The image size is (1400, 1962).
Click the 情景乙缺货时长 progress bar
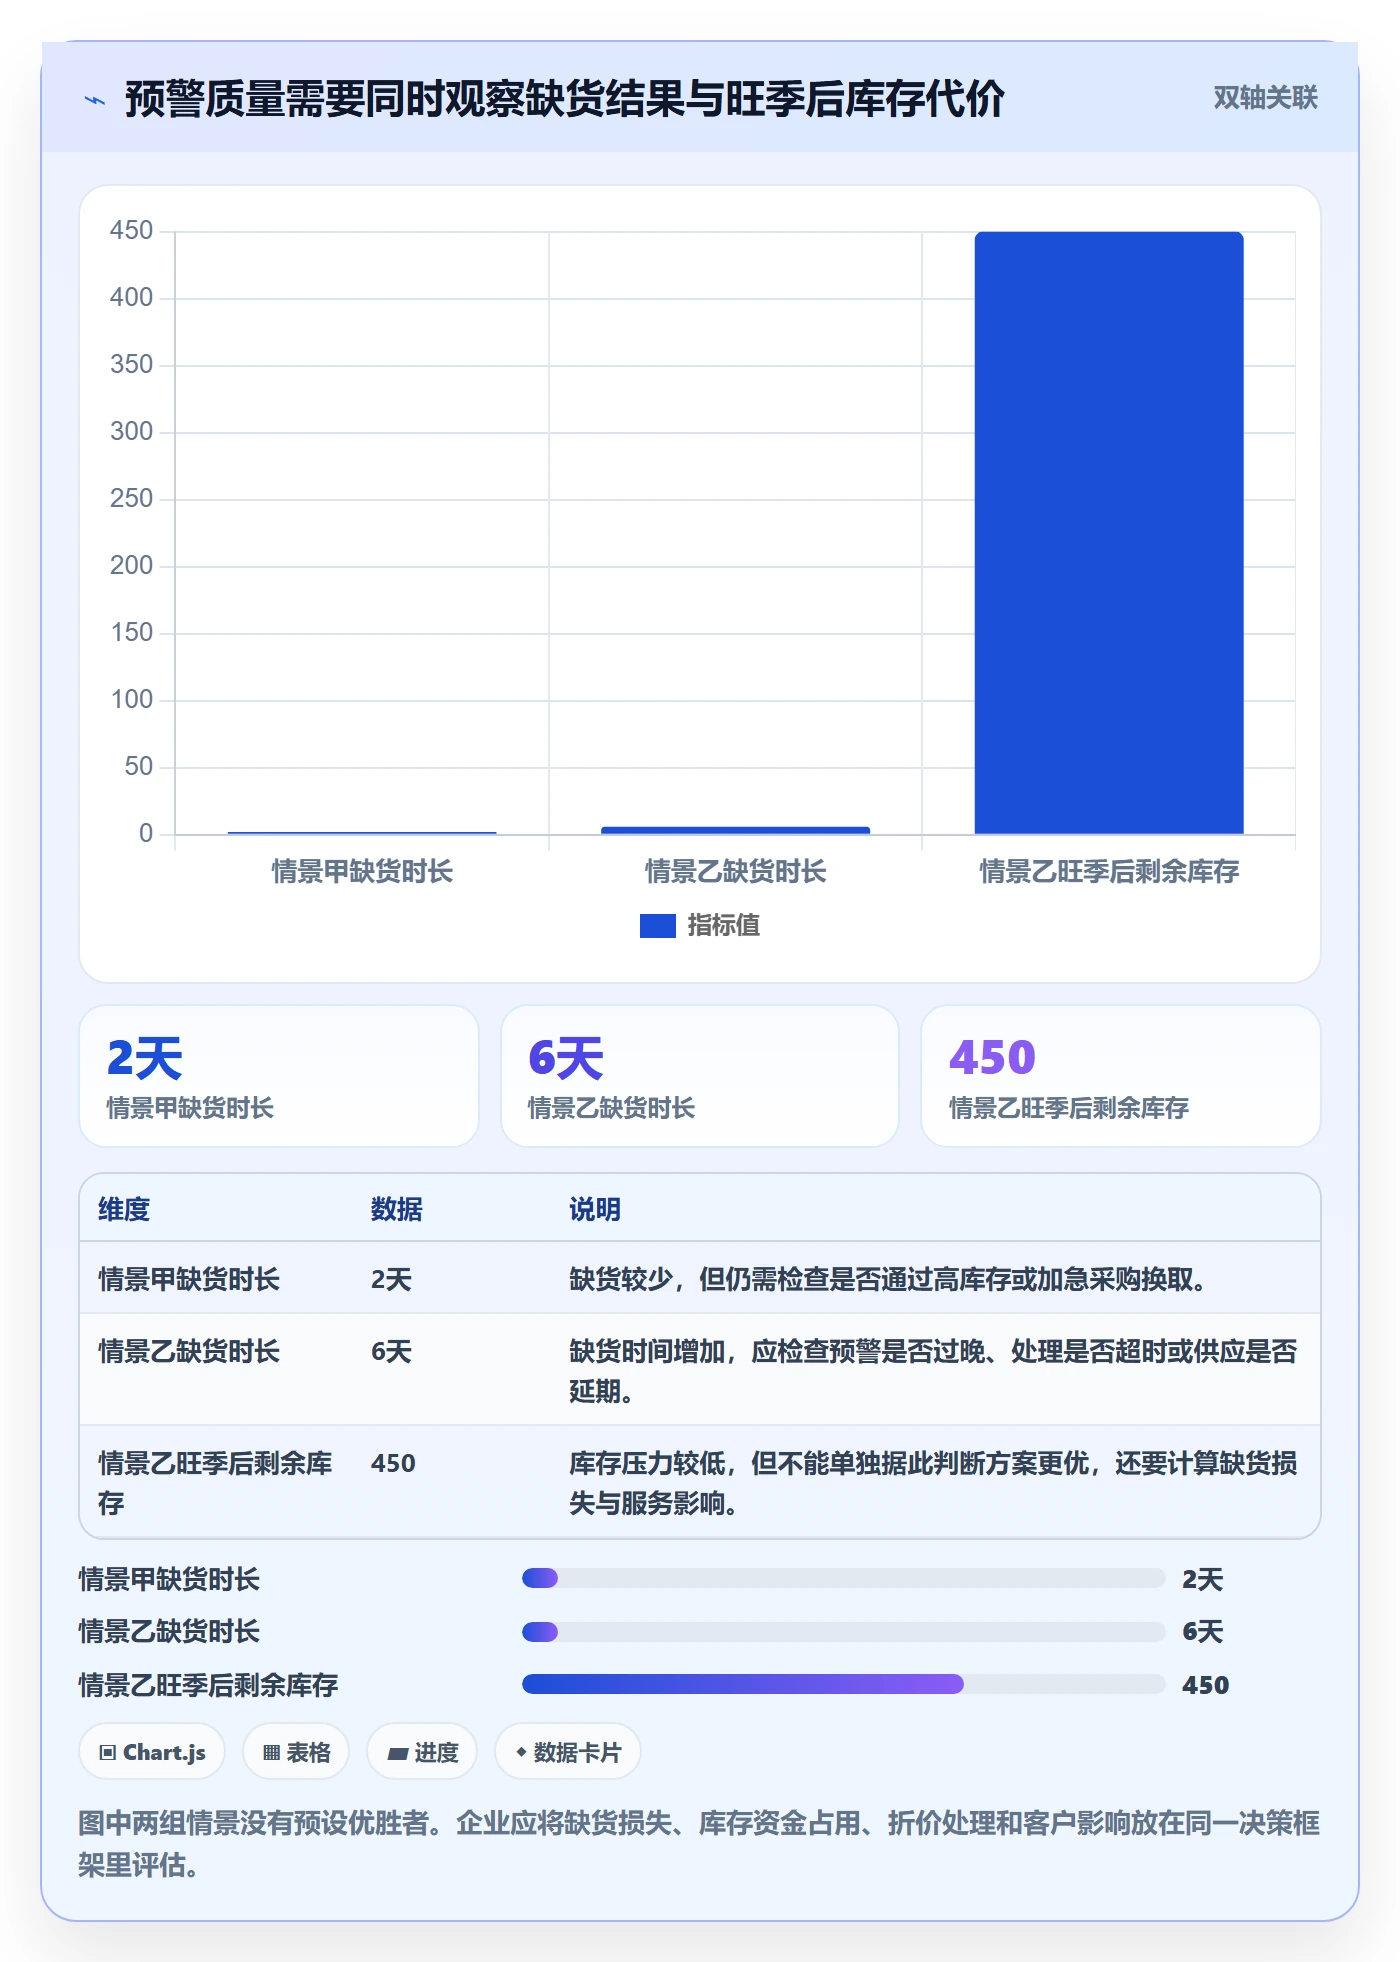pyautogui.click(x=843, y=1632)
